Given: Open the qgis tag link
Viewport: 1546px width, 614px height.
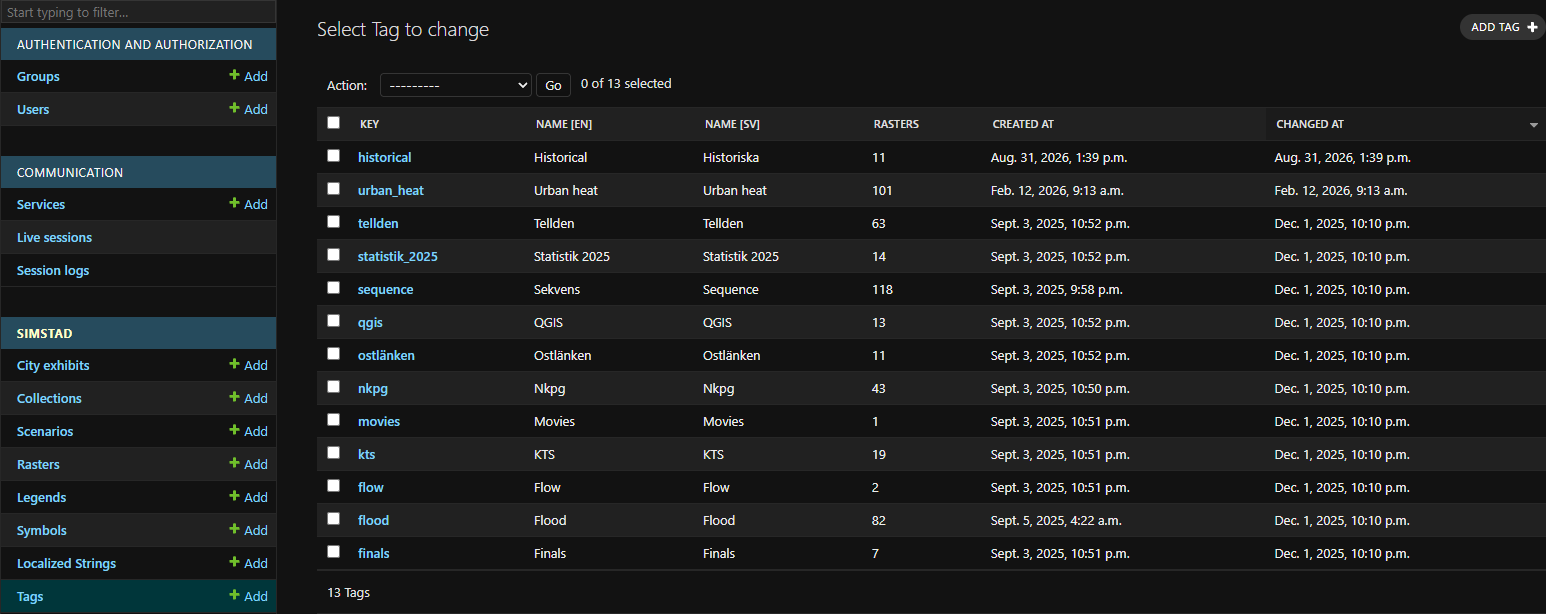Looking at the screenshot, I should click(370, 322).
